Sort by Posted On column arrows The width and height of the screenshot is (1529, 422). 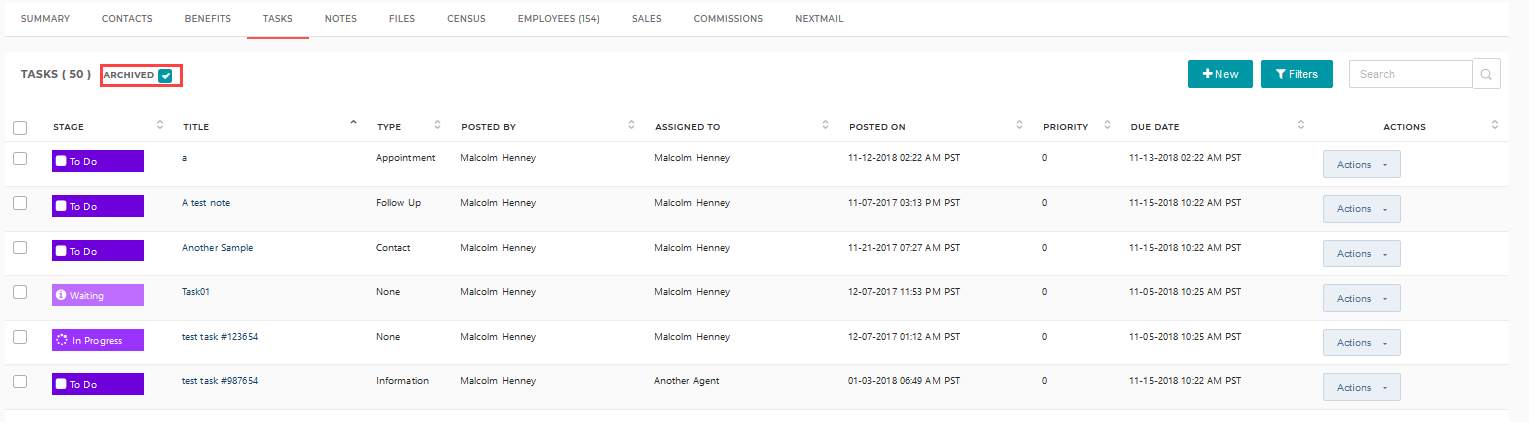tap(1018, 125)
